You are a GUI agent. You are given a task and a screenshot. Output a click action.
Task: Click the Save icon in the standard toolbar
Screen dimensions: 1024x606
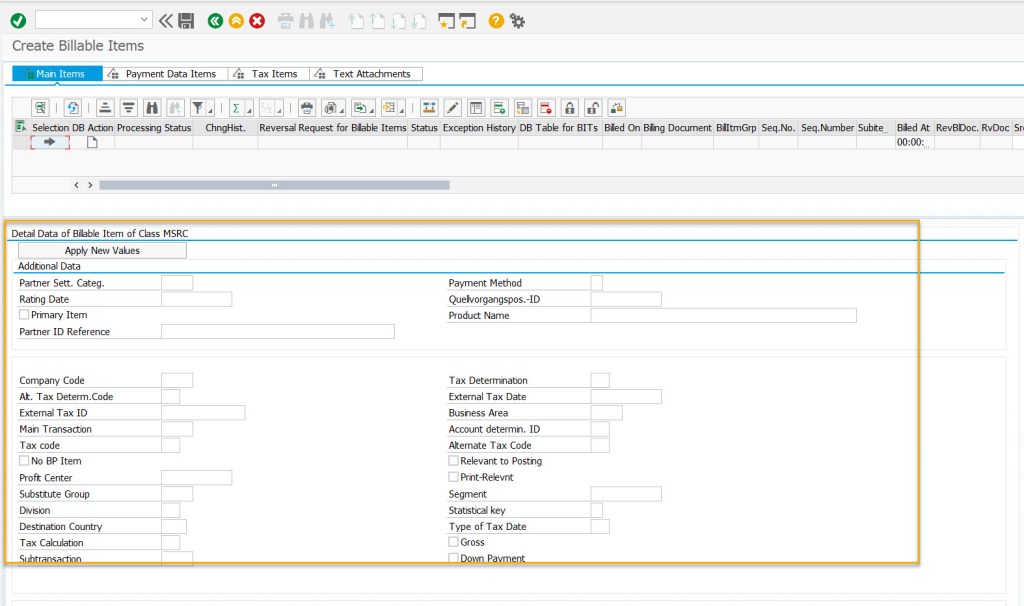[x=185, y=20]
